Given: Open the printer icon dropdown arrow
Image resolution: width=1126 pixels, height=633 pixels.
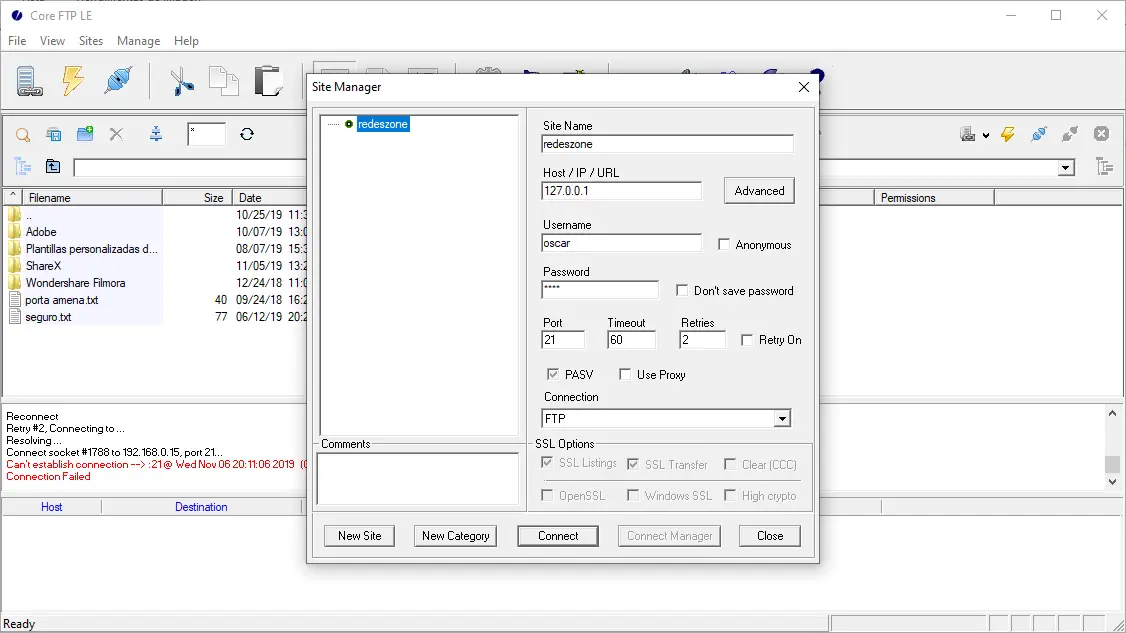Looking at the screenshot, I should coord(986,135).
